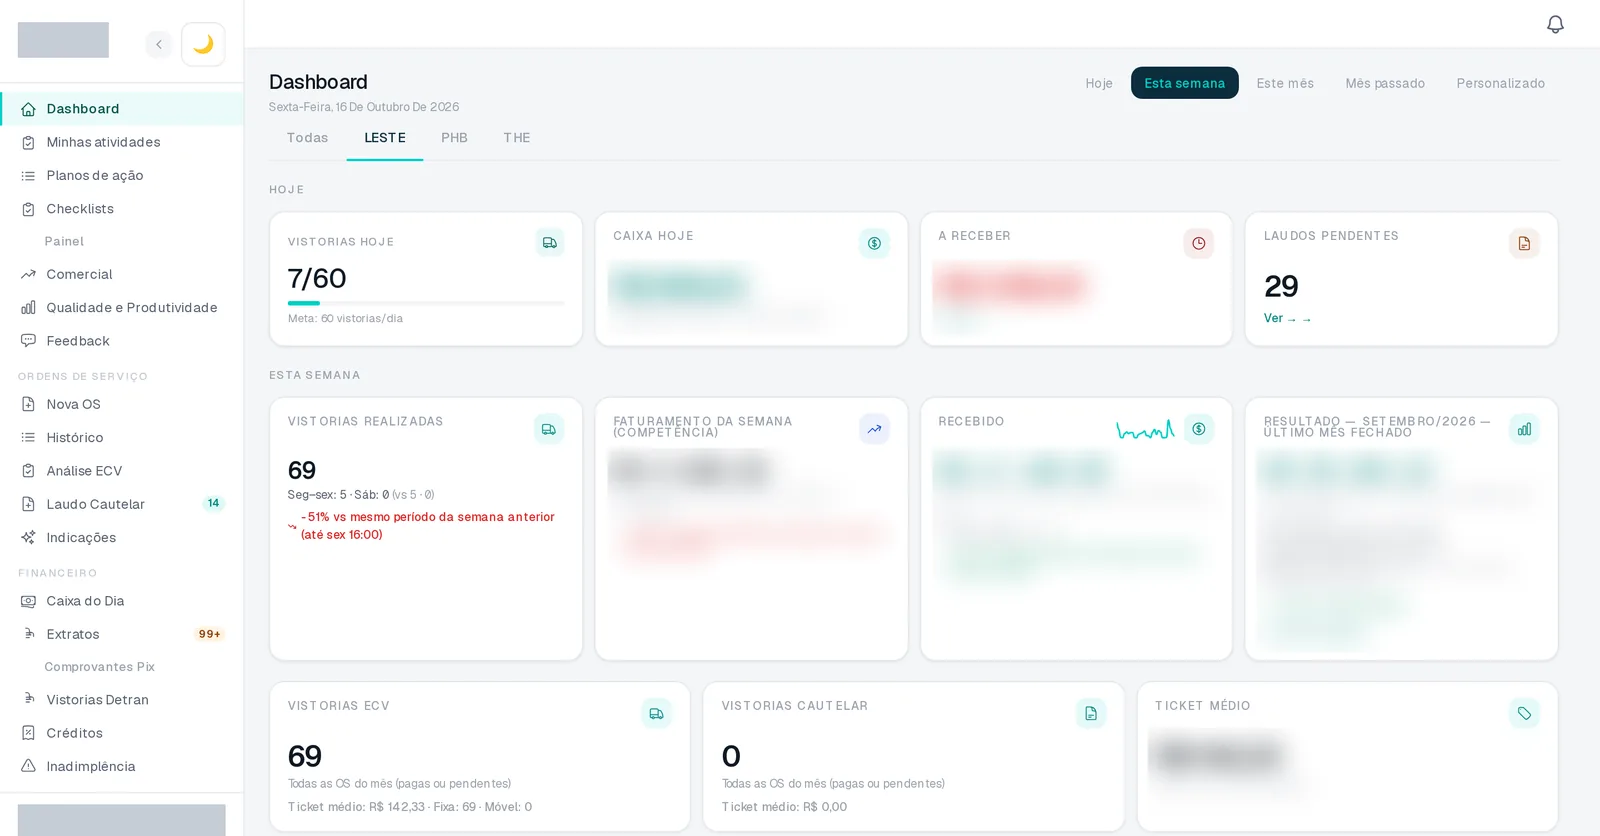Select the Hoje period filter

(x=1099, y=83)
